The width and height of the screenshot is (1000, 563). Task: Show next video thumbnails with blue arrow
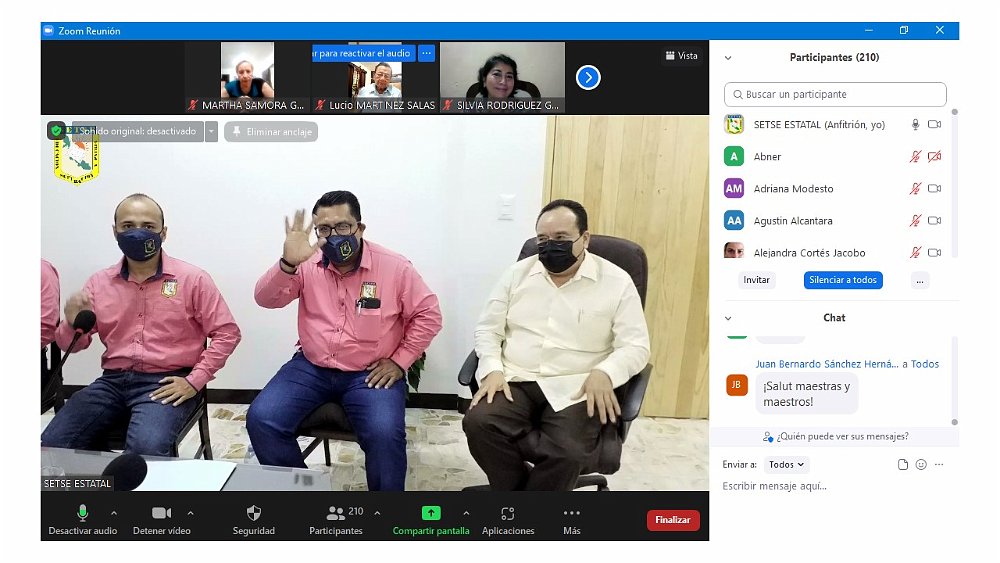588,77
